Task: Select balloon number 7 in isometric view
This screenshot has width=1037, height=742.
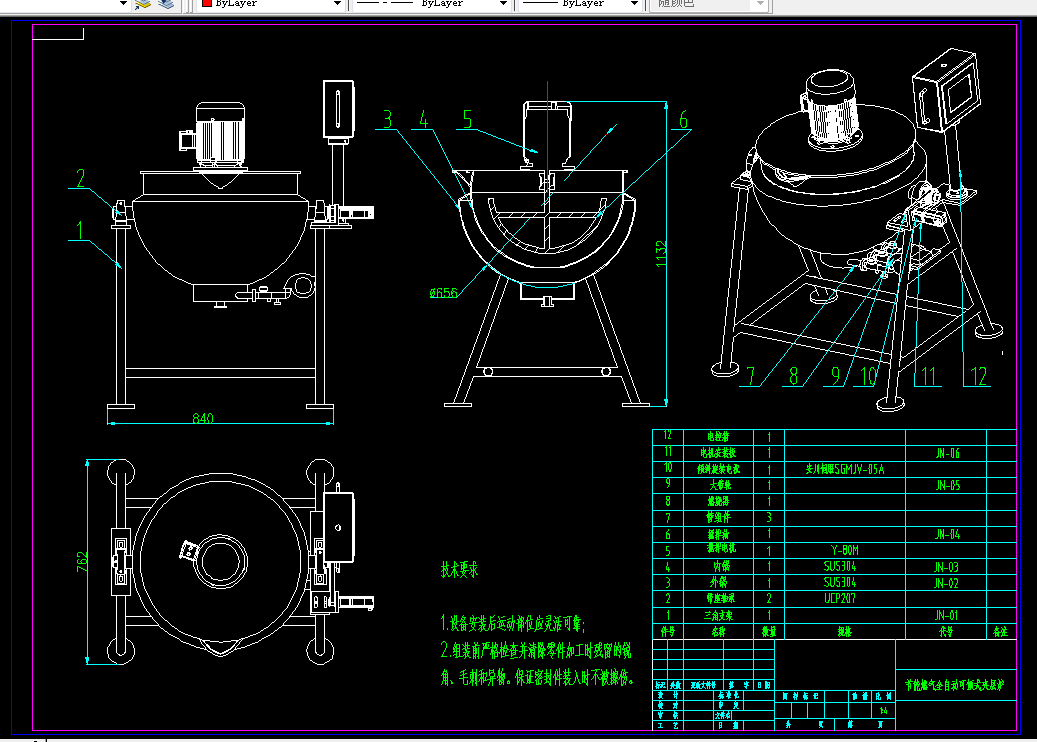Action: point(751,376)
